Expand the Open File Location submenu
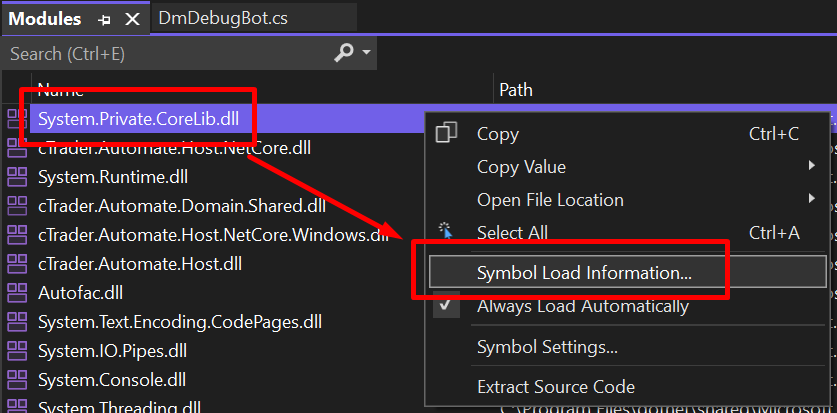The width and height of the screenshot is (837, 413). (812, 199)
